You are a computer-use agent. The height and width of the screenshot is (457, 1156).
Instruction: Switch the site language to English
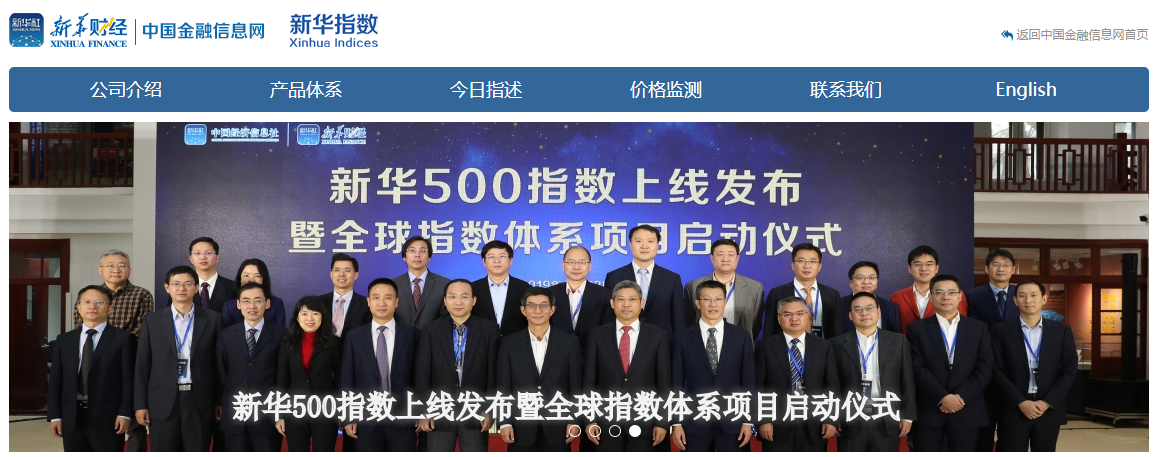point(1026,90)
